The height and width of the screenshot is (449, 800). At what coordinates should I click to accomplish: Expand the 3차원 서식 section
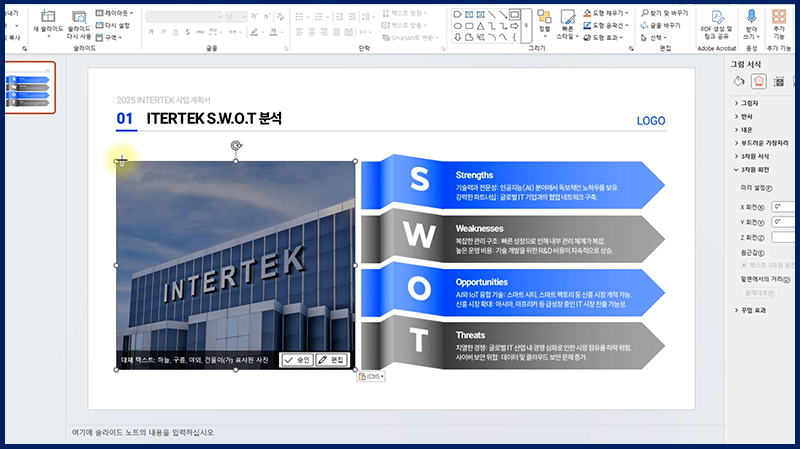tap(752, 156)
